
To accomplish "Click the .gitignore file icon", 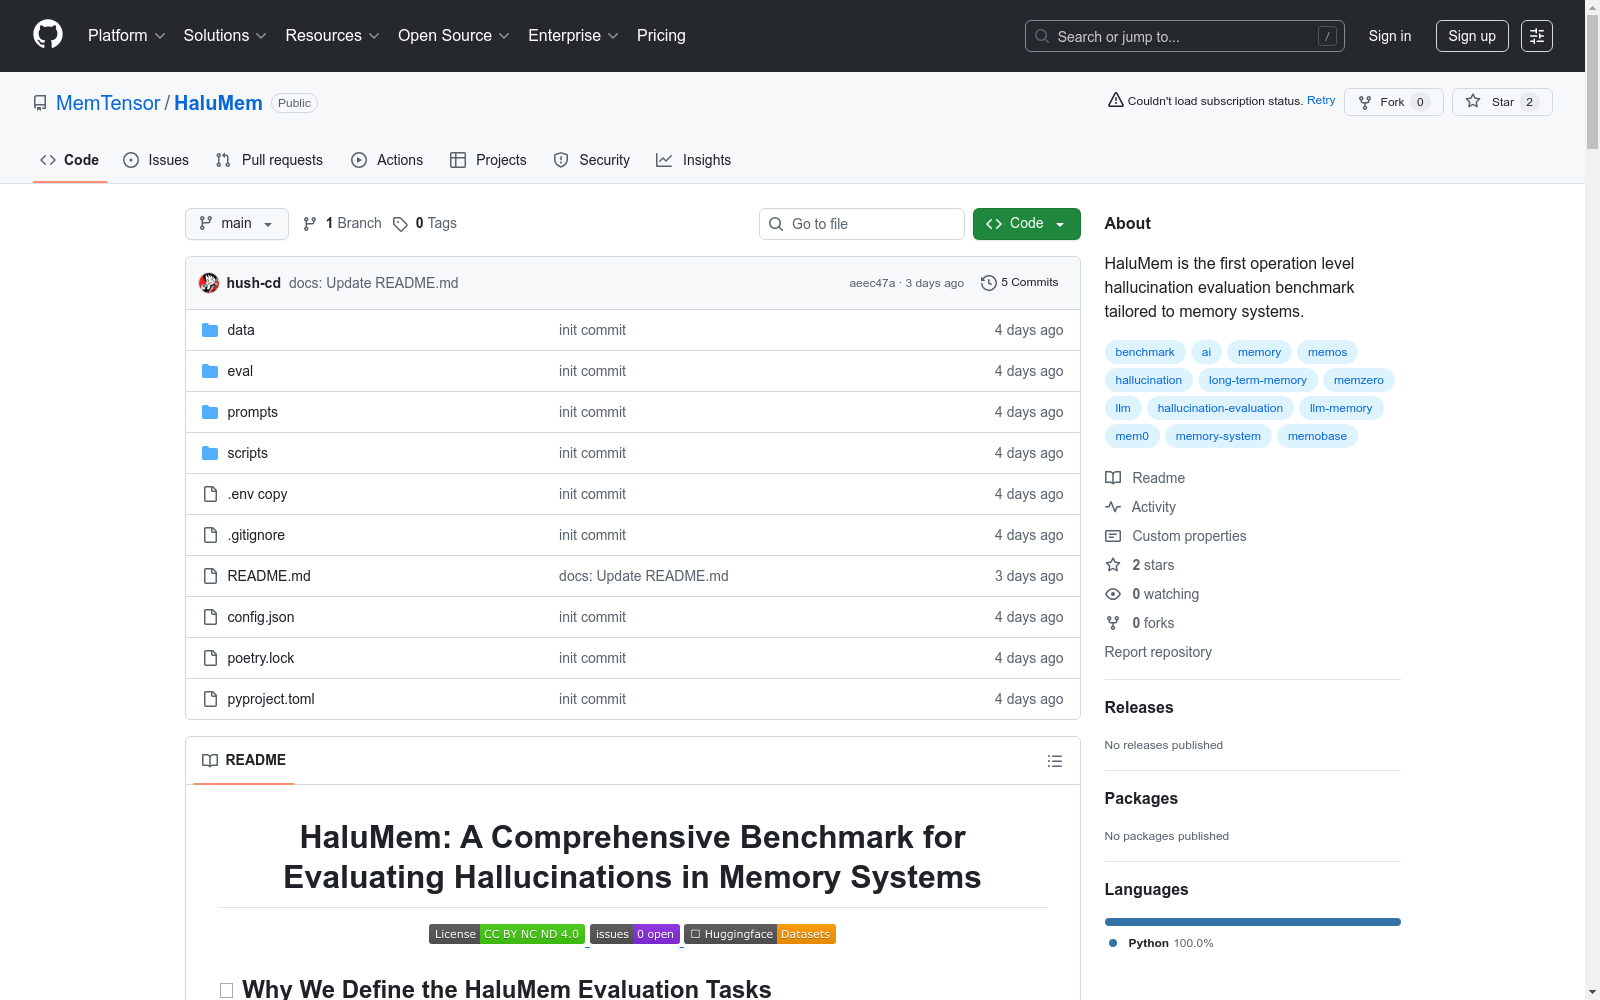I will pyautogui.click(x=210, y=535).
